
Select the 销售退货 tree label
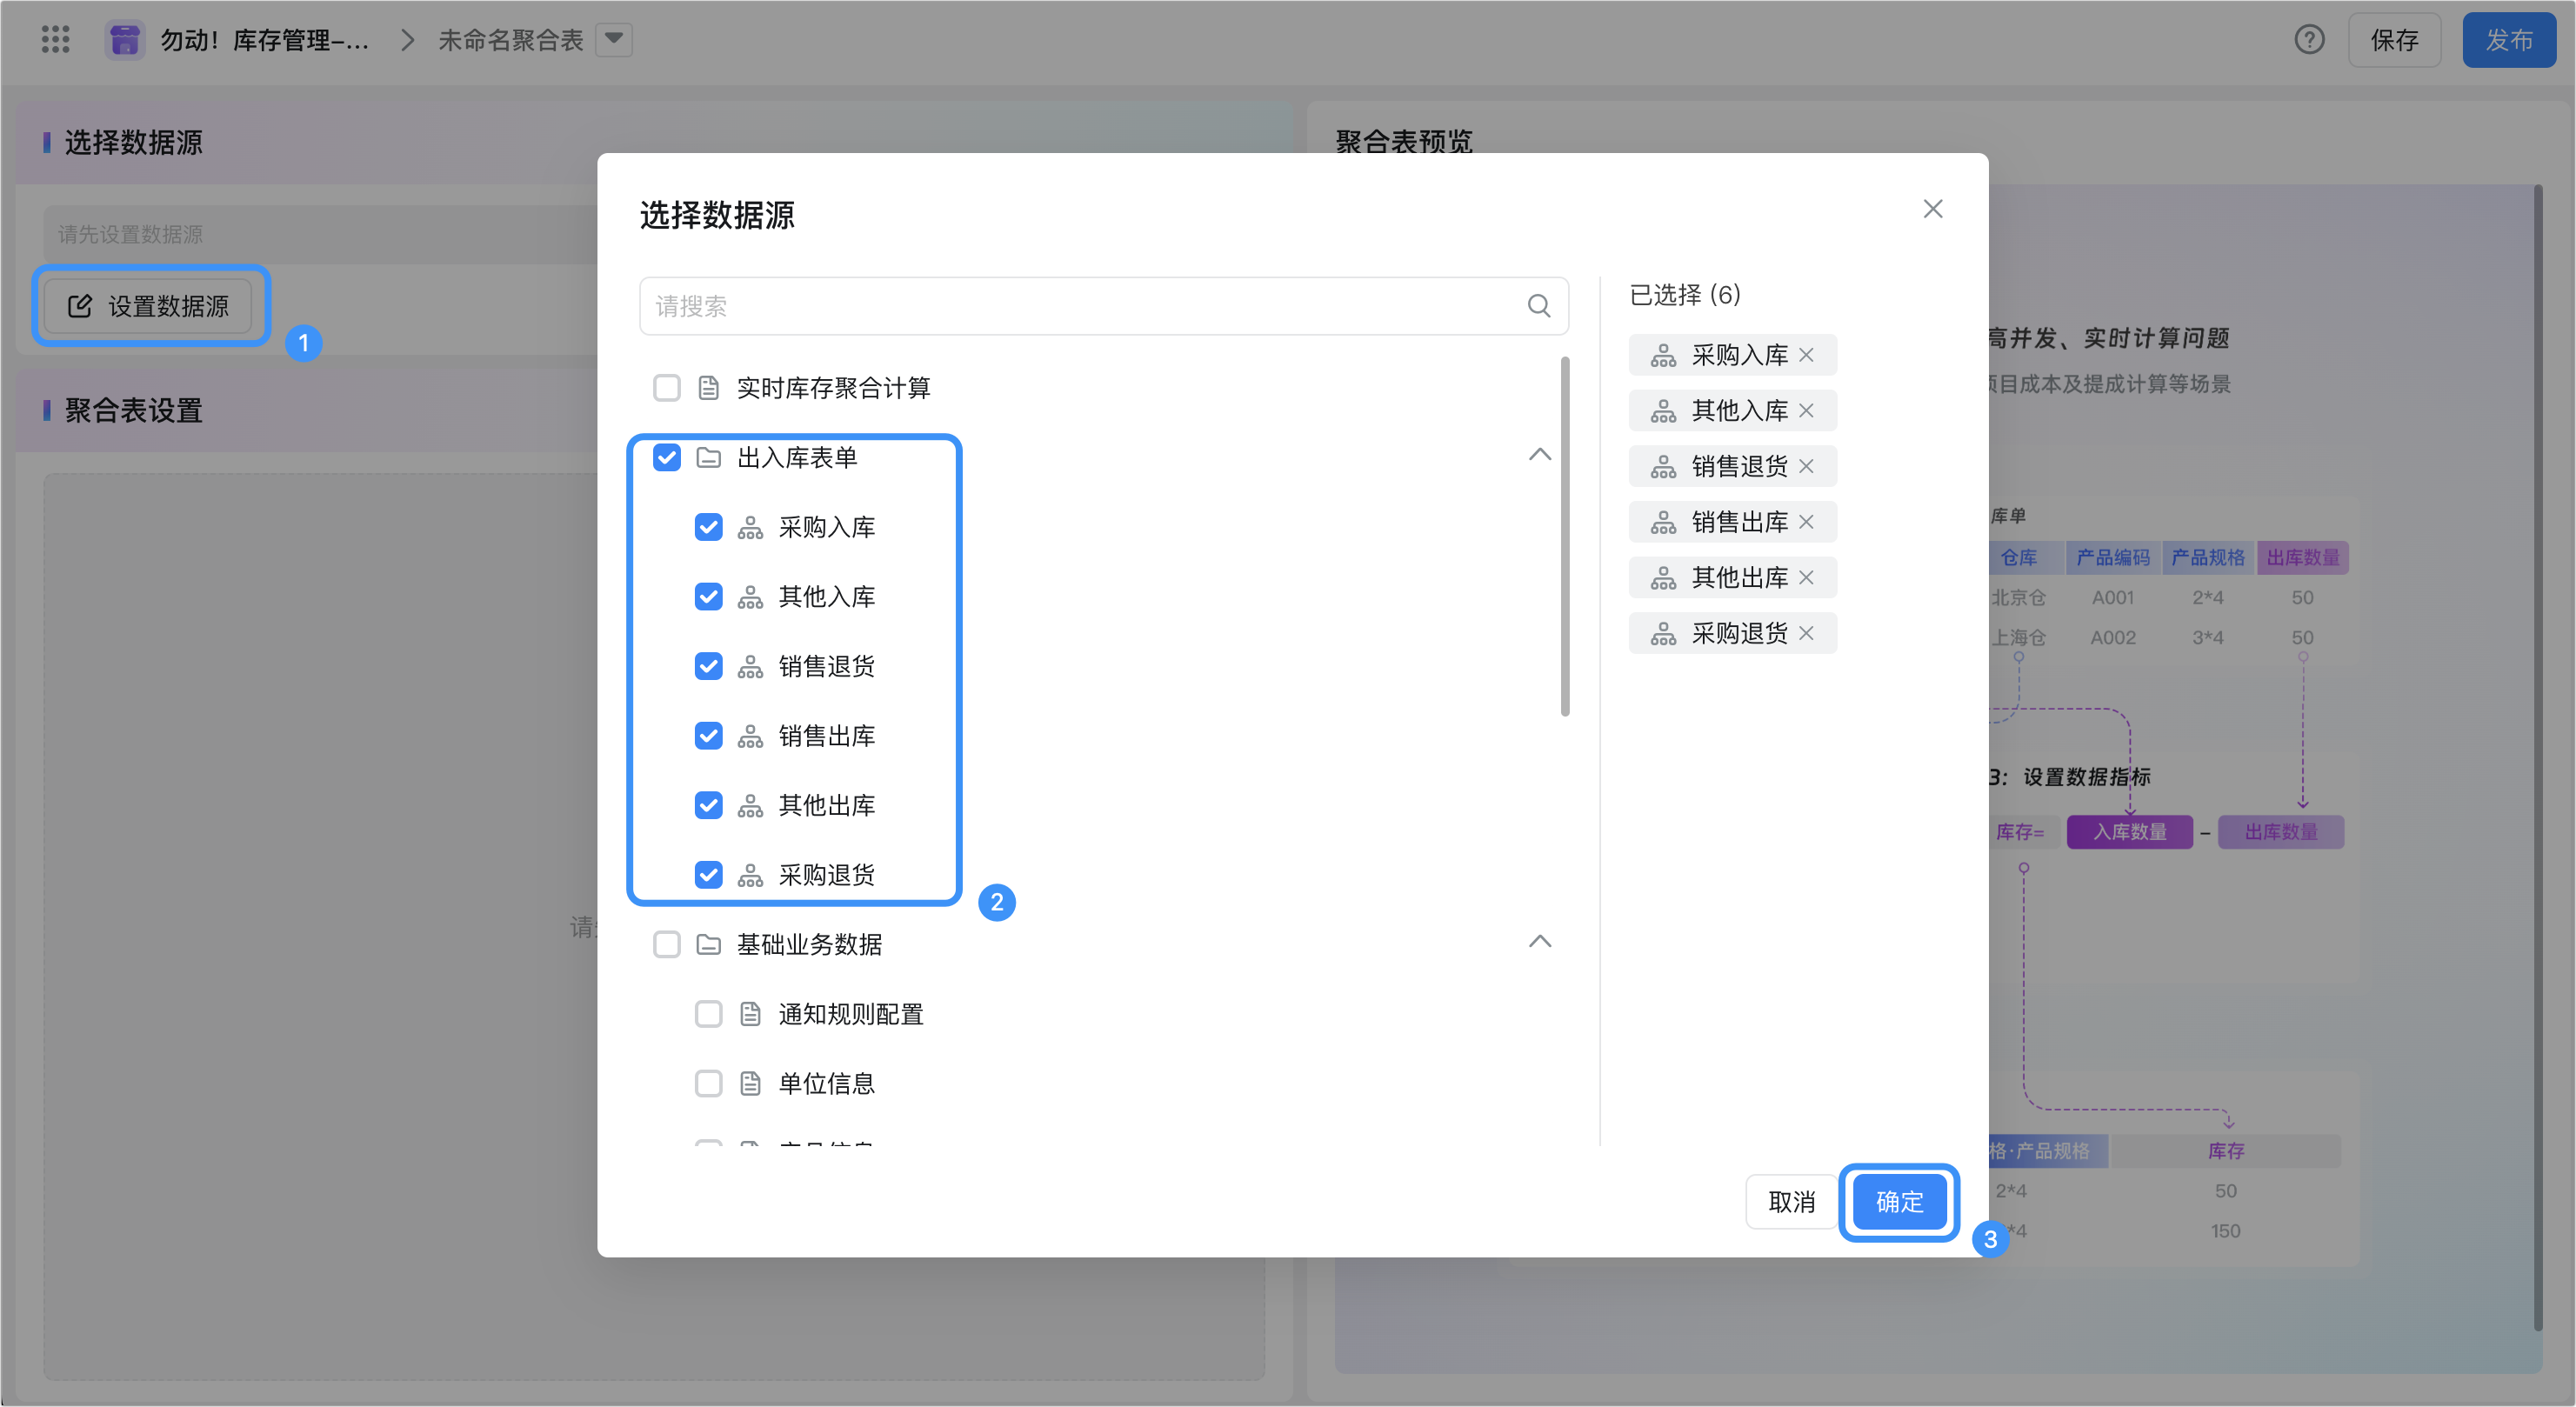click(x=826, y=667)
